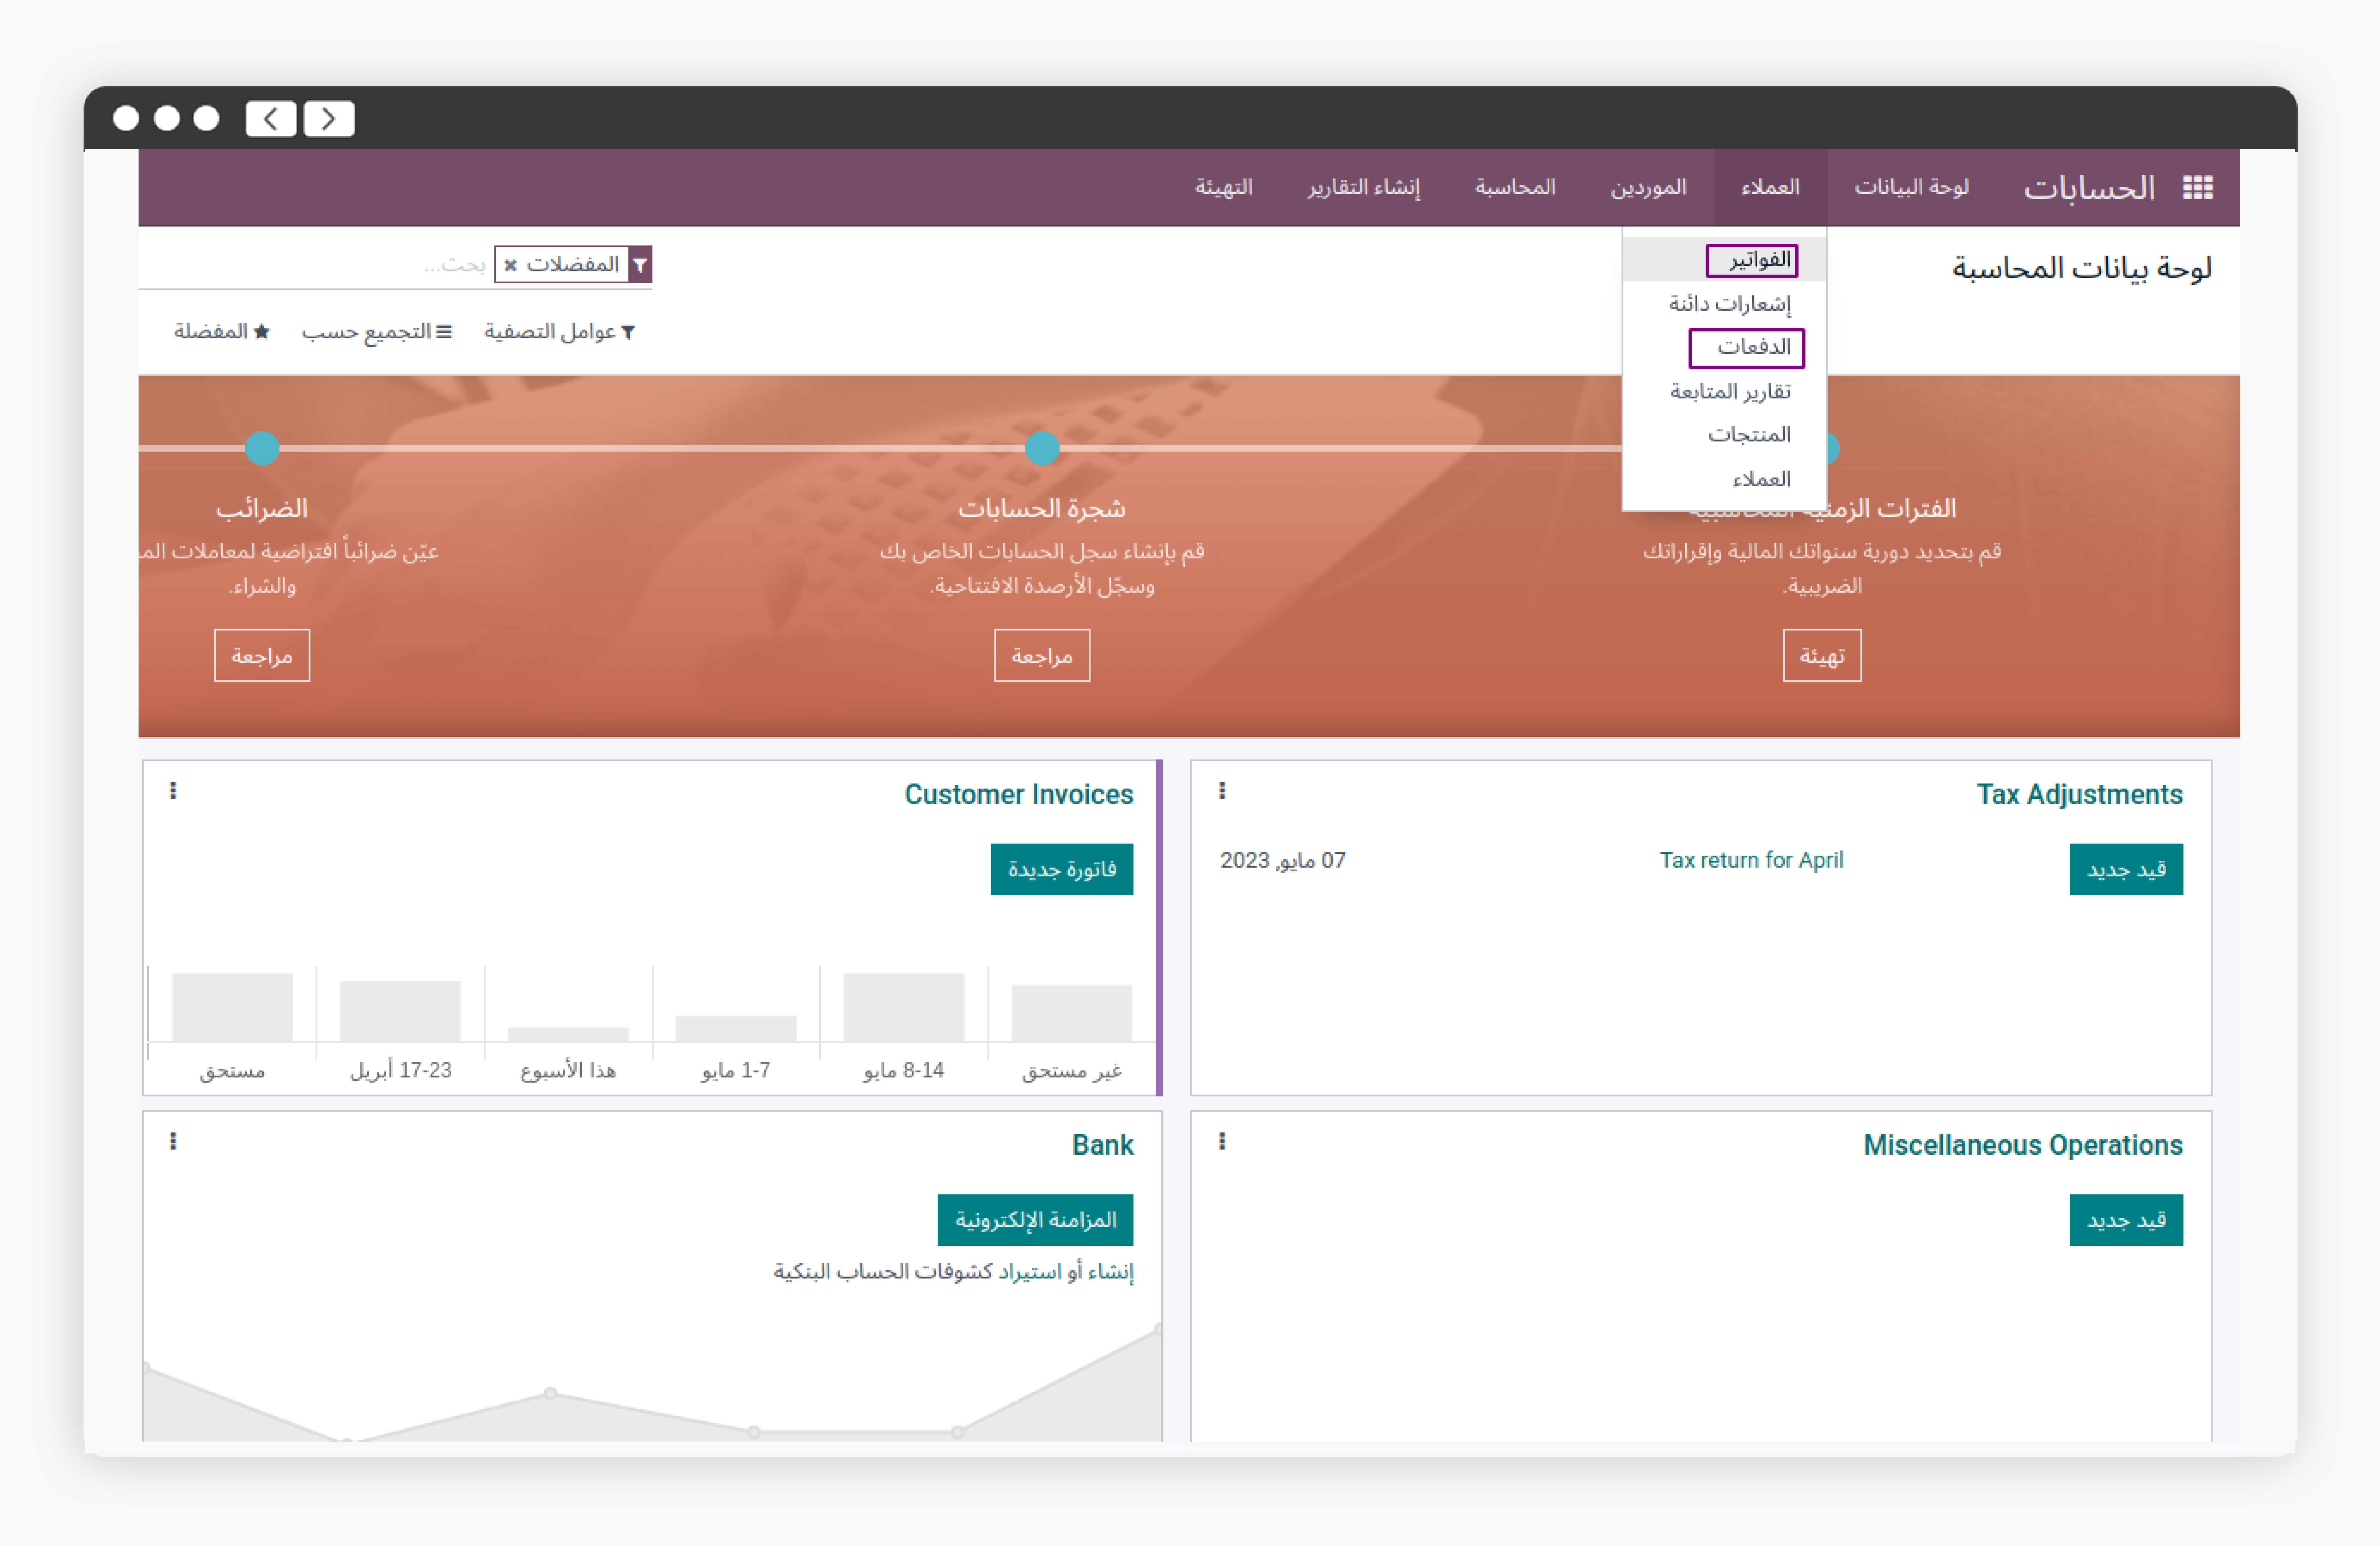Click the browser forward arrow button
The height and width of the screenshot is (1546, 2380).
coord(329,119)
